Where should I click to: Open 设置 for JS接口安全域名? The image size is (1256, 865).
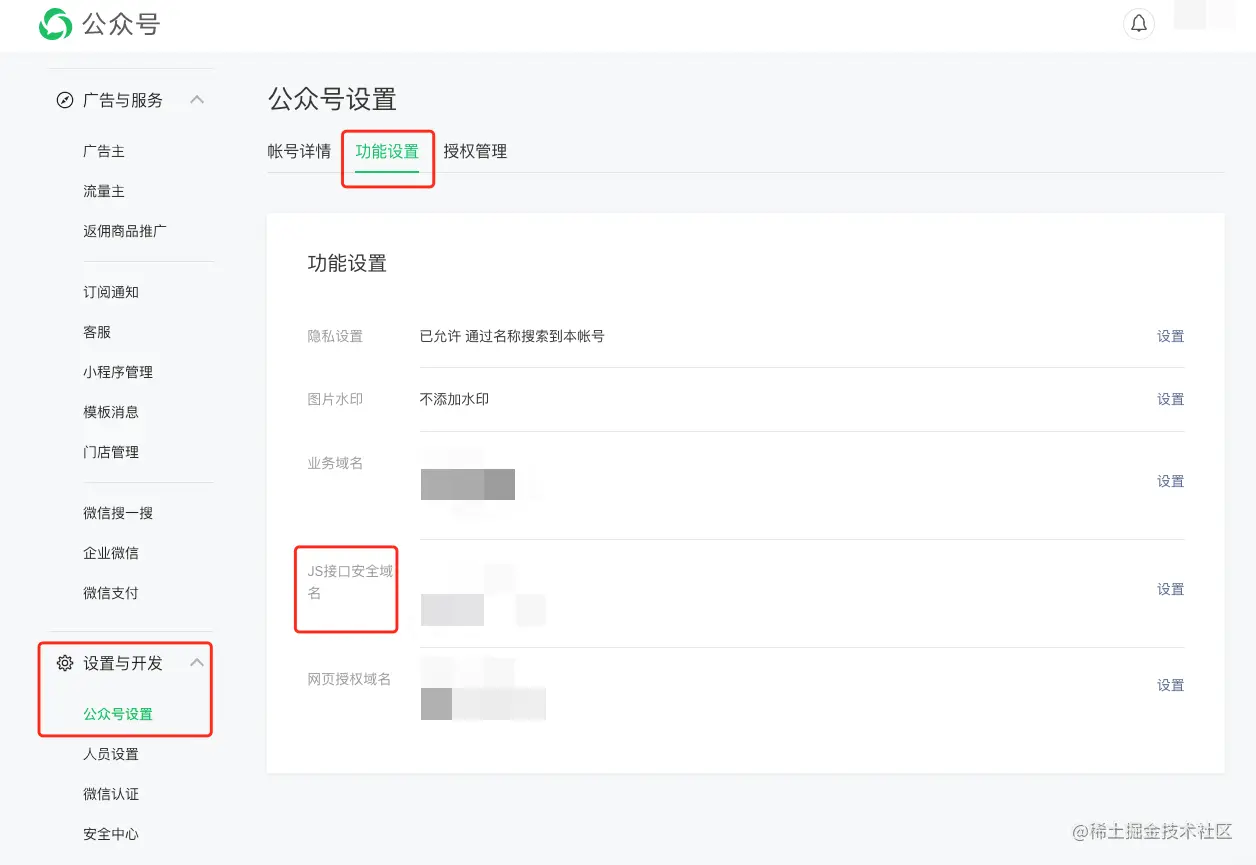coord(1170,589)
